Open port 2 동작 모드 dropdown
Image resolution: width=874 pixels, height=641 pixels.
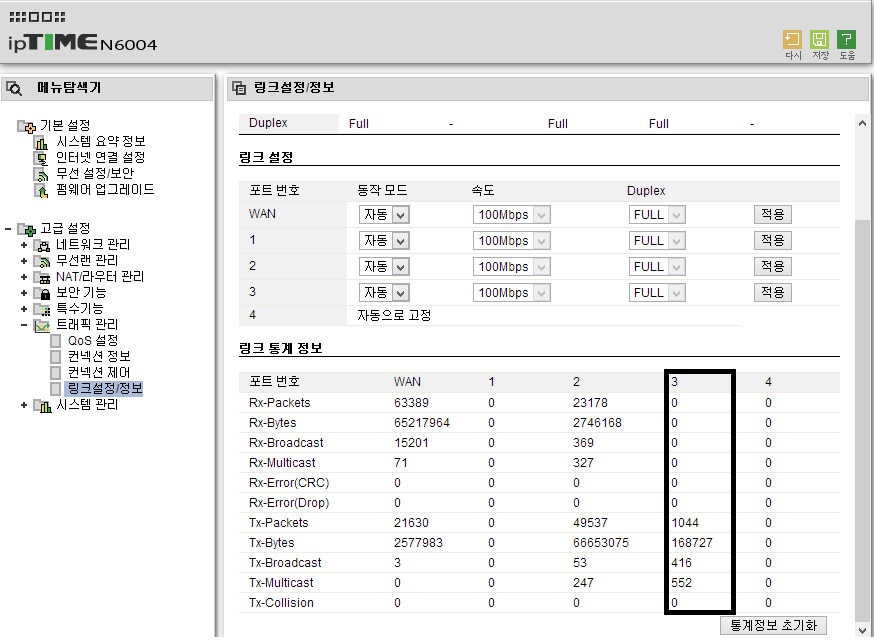pyautogui.click(x=385, y=266)
